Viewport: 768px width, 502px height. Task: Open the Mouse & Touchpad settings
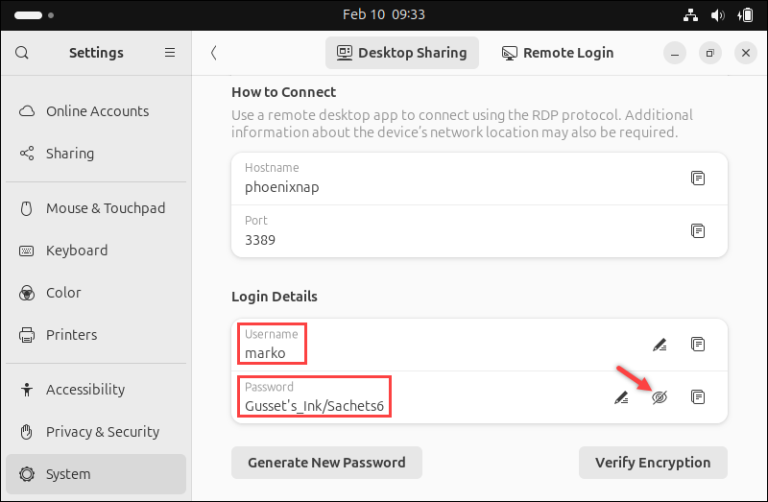[105, 208]
